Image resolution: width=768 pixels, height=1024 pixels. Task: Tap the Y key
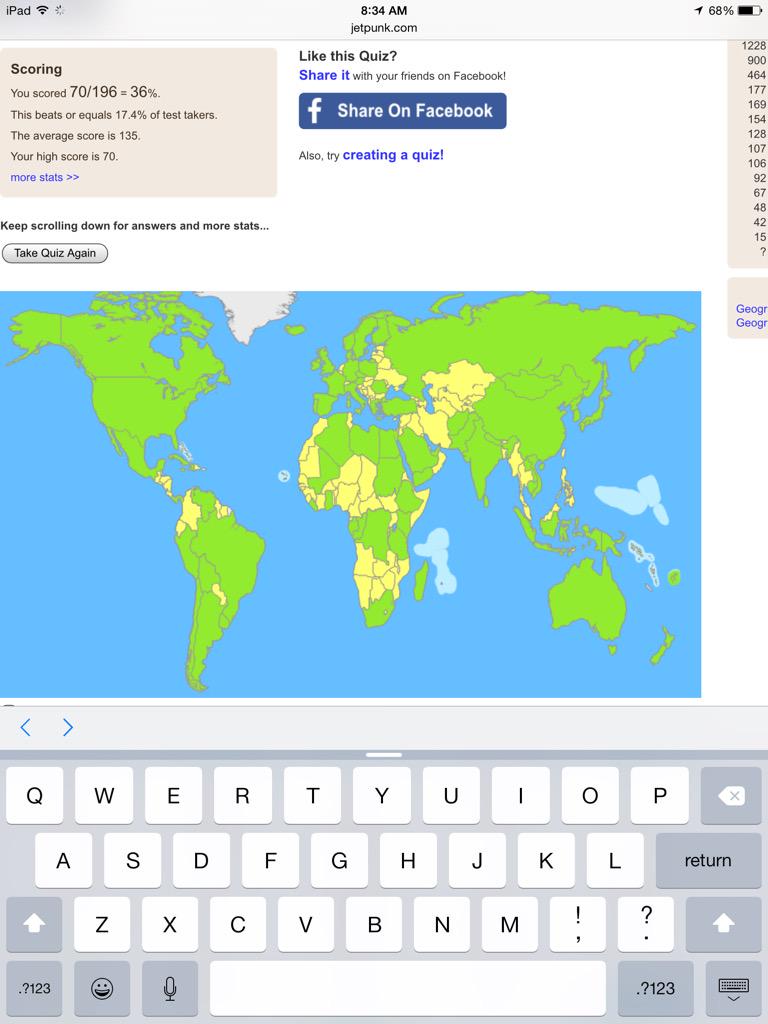(x=382, y=795)
